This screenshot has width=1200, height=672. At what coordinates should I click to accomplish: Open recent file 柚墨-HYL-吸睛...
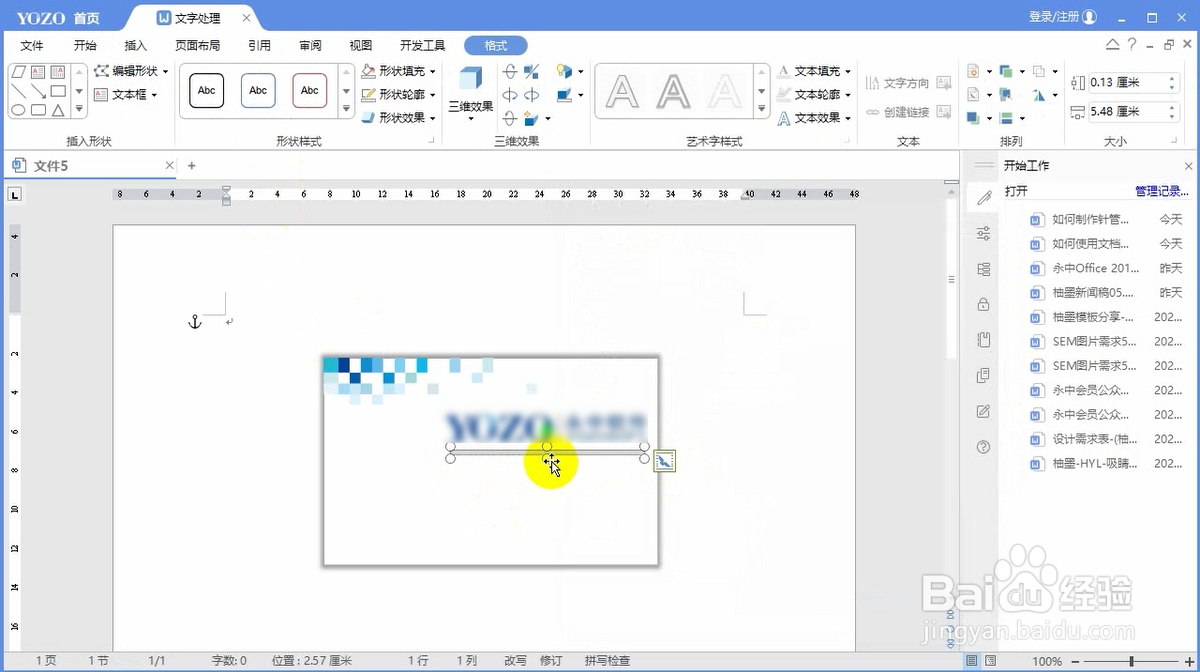click(x=1105, y=463)
